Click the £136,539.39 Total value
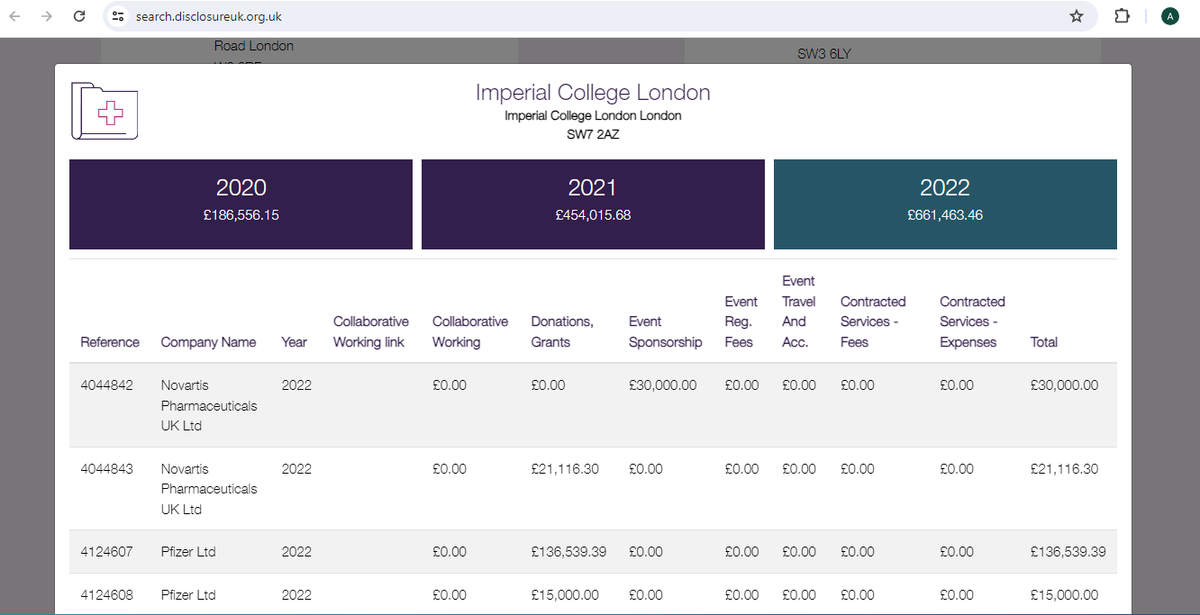The height and width of the screenshot is (615, 1200). [1068, 551]
